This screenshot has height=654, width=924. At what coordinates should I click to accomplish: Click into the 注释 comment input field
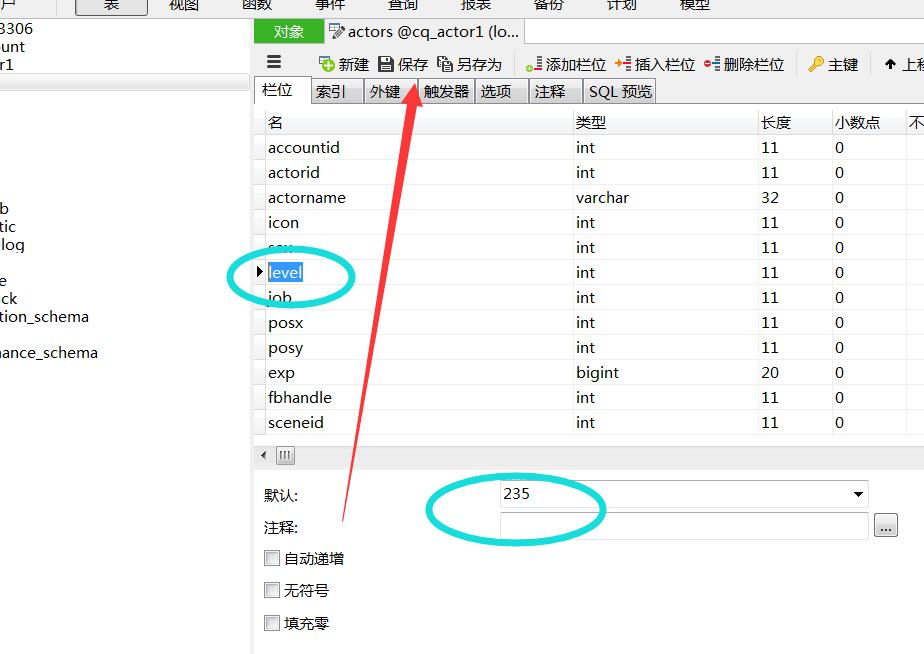pos(684,526)
